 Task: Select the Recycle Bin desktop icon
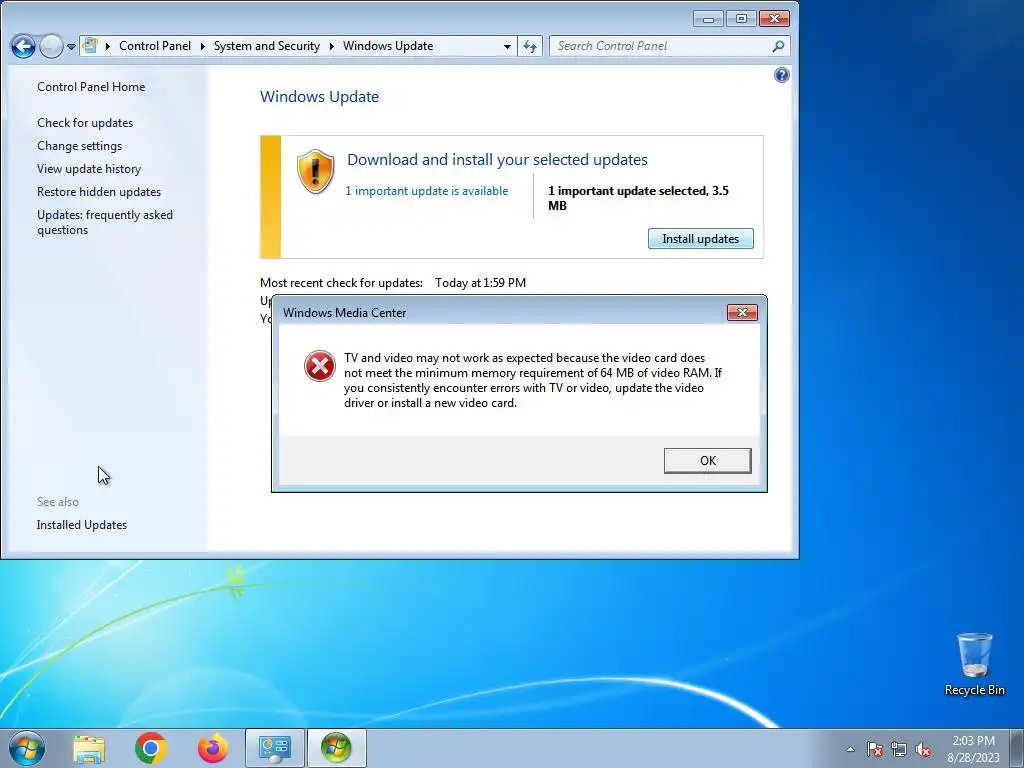tap(974, 664)
